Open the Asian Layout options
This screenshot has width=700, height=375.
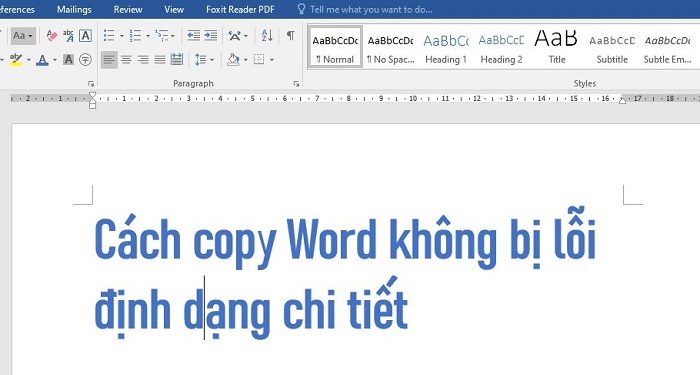238,36
